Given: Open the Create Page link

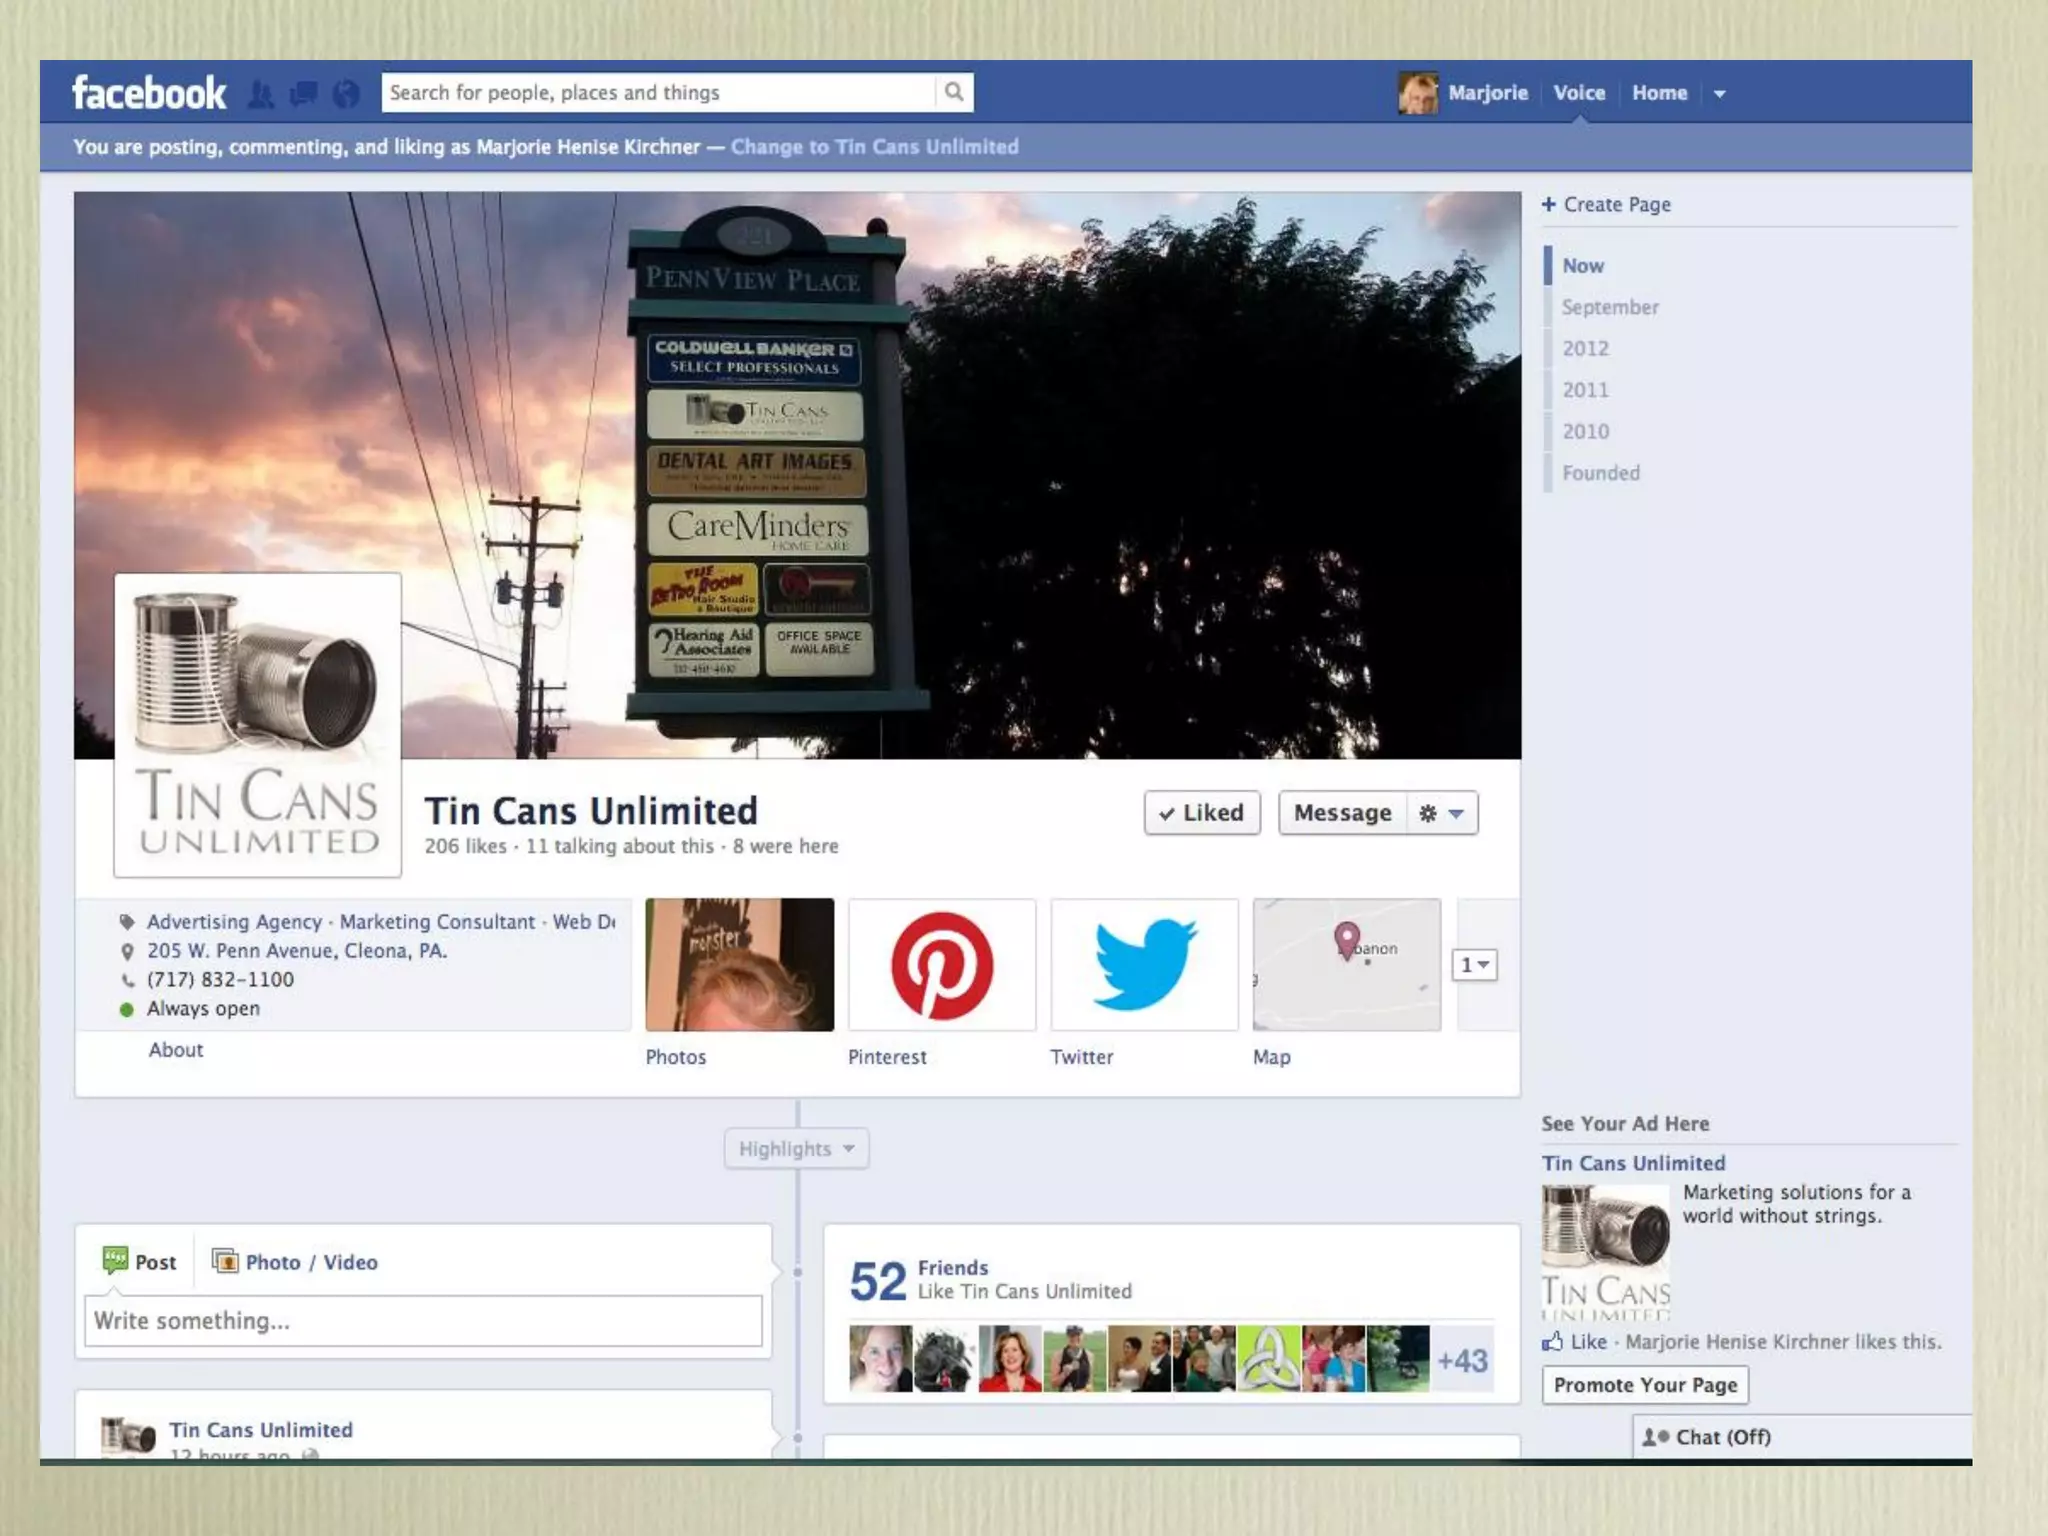Looking at the screenshot, I should pyautogui.click(x=1606, y=205).
